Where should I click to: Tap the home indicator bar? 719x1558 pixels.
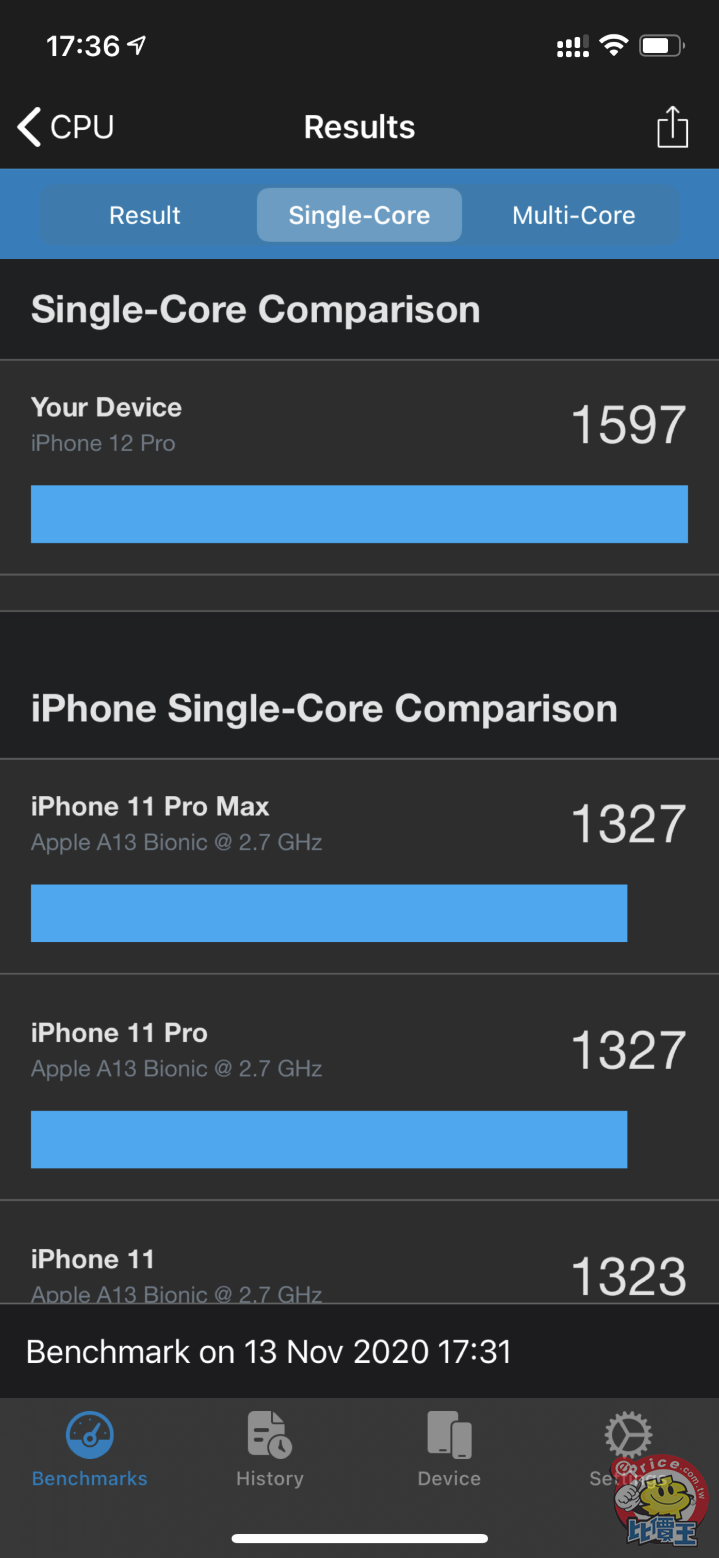(x=359, y=1538)
